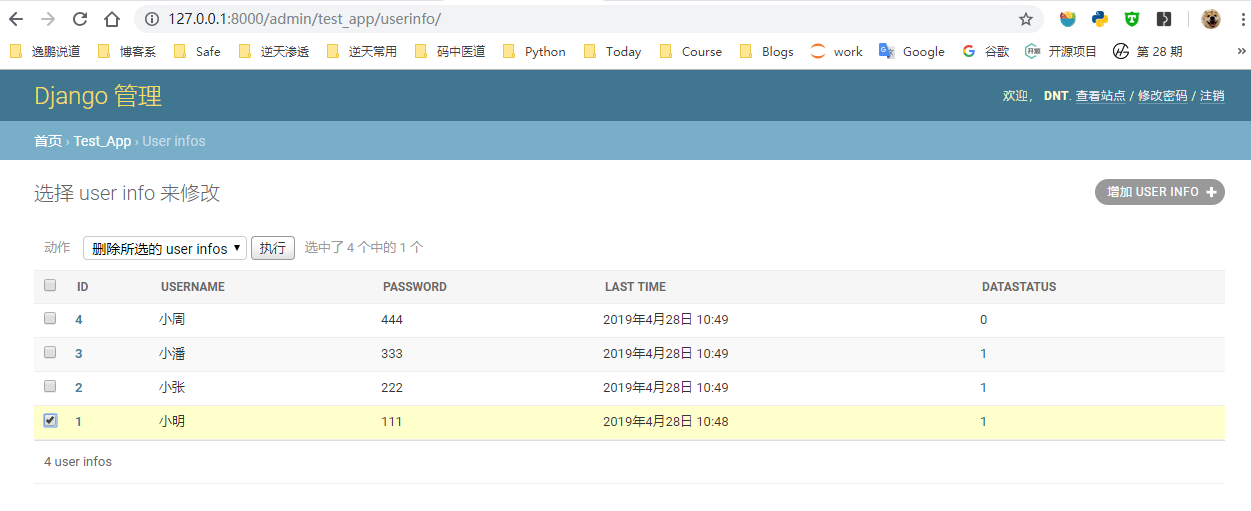Open the record with ID 3
The image size is (1251, 511).
[x=79, y=354]
